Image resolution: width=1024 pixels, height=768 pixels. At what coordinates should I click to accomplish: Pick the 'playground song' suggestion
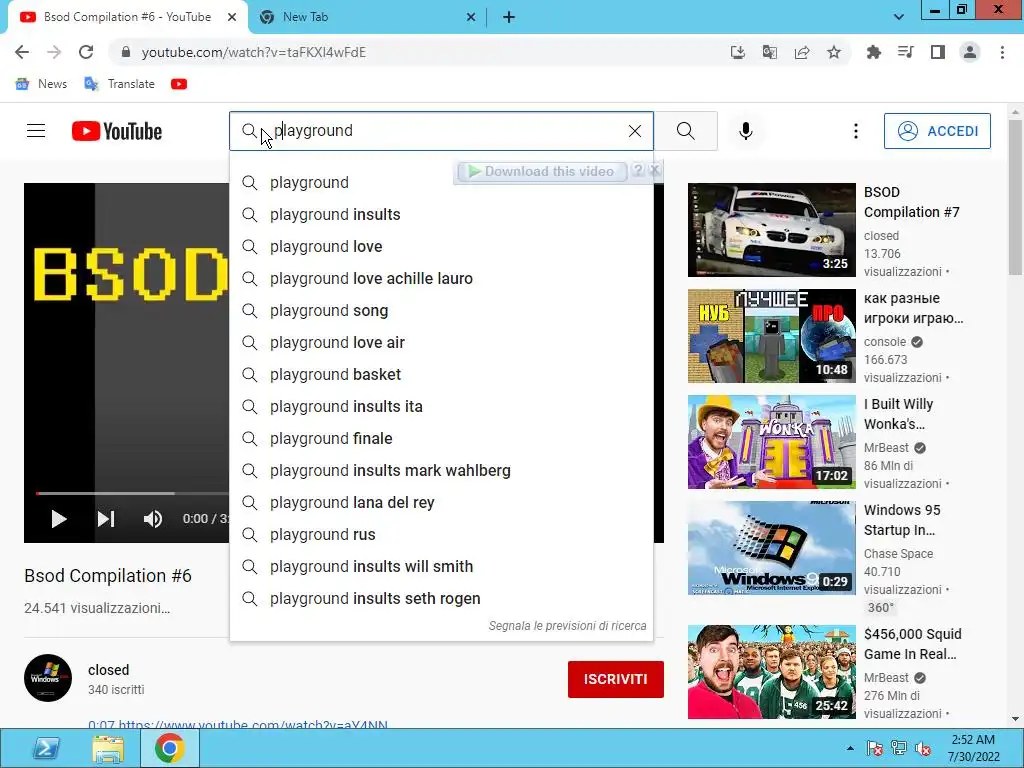click(441, 310)
